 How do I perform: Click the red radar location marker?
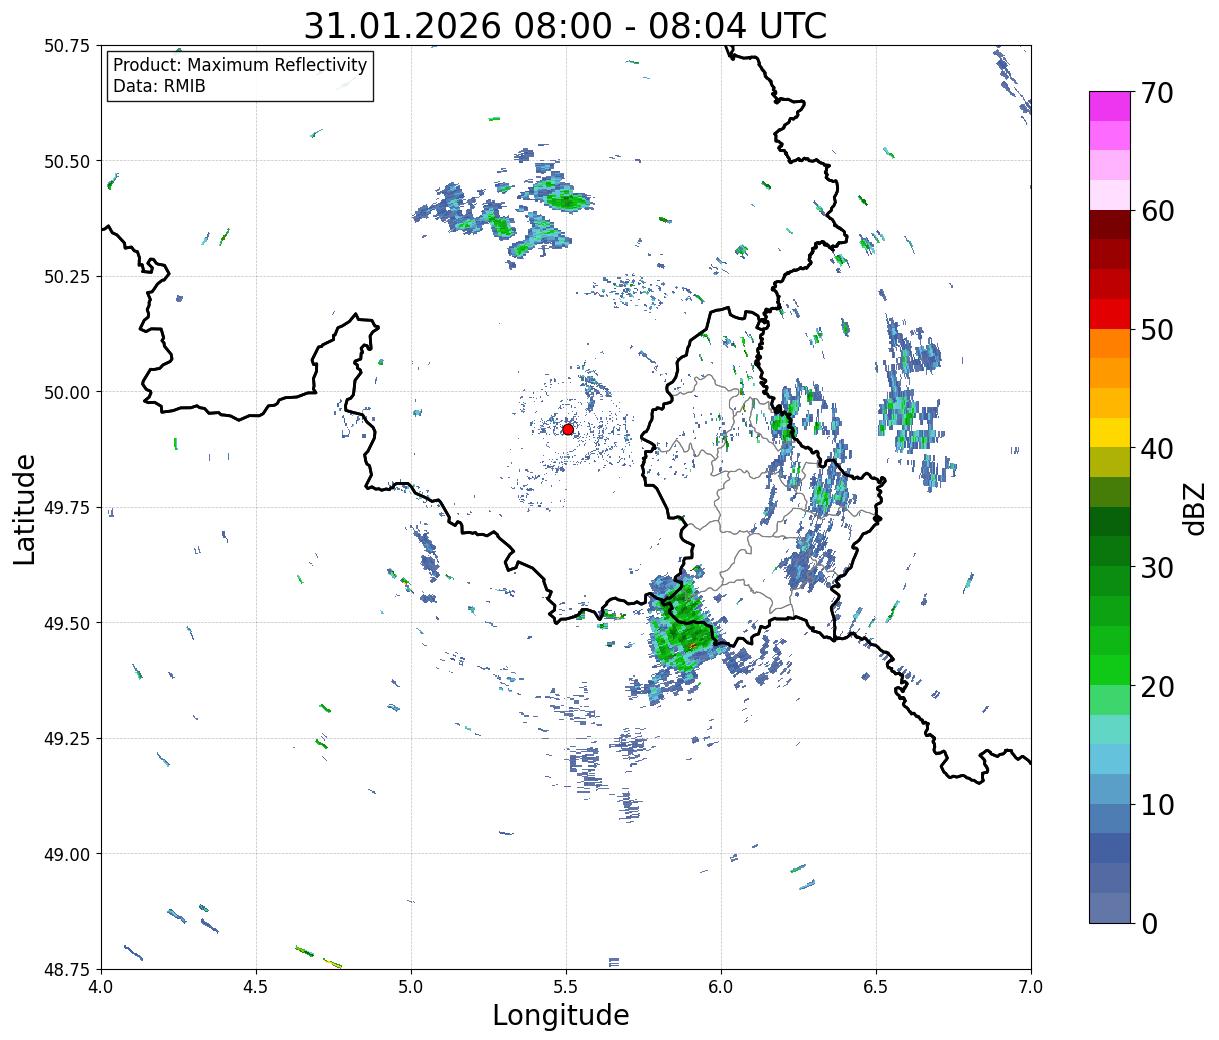[567, 429]
